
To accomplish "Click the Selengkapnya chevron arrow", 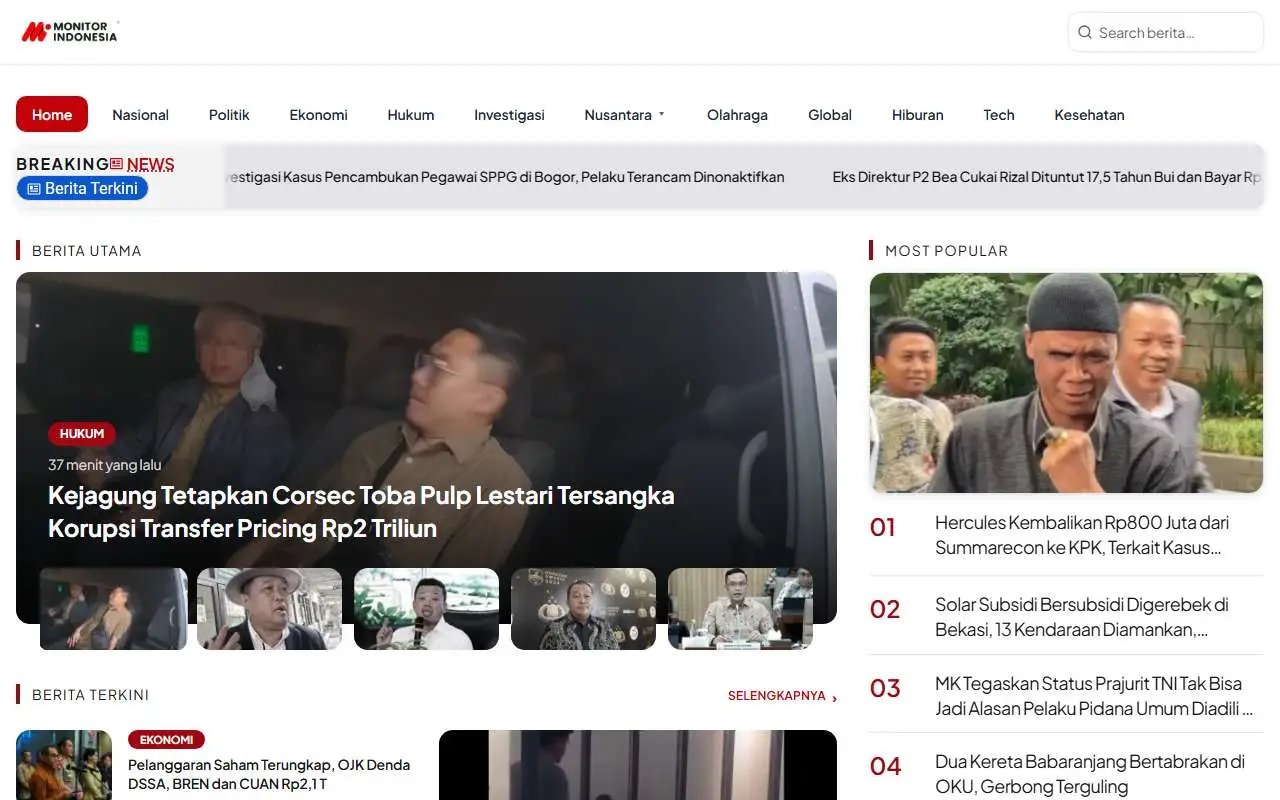I will 835,697.
